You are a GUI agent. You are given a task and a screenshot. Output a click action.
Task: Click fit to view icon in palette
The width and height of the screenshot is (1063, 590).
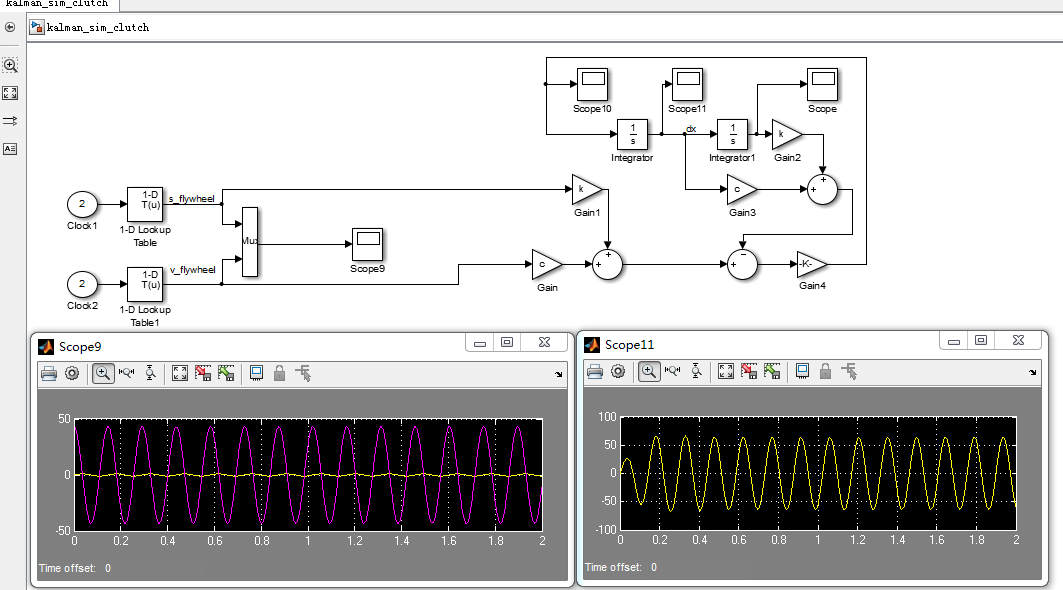[10, 93]
